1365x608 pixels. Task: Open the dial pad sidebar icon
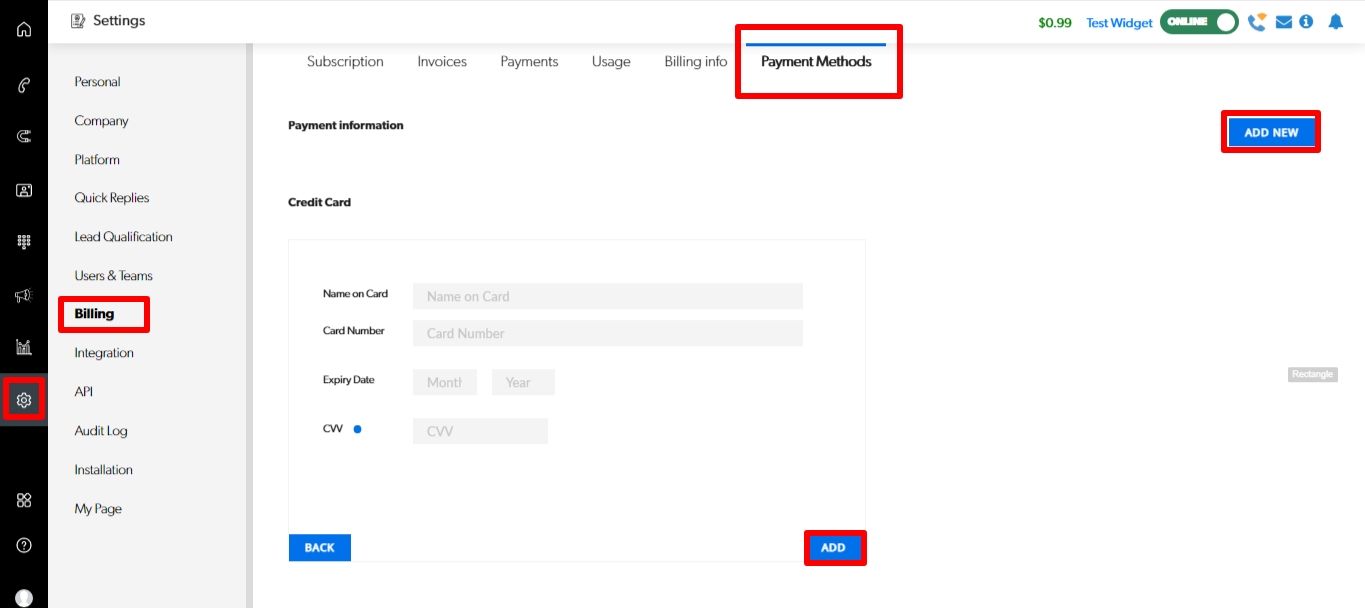pos(24,242)
